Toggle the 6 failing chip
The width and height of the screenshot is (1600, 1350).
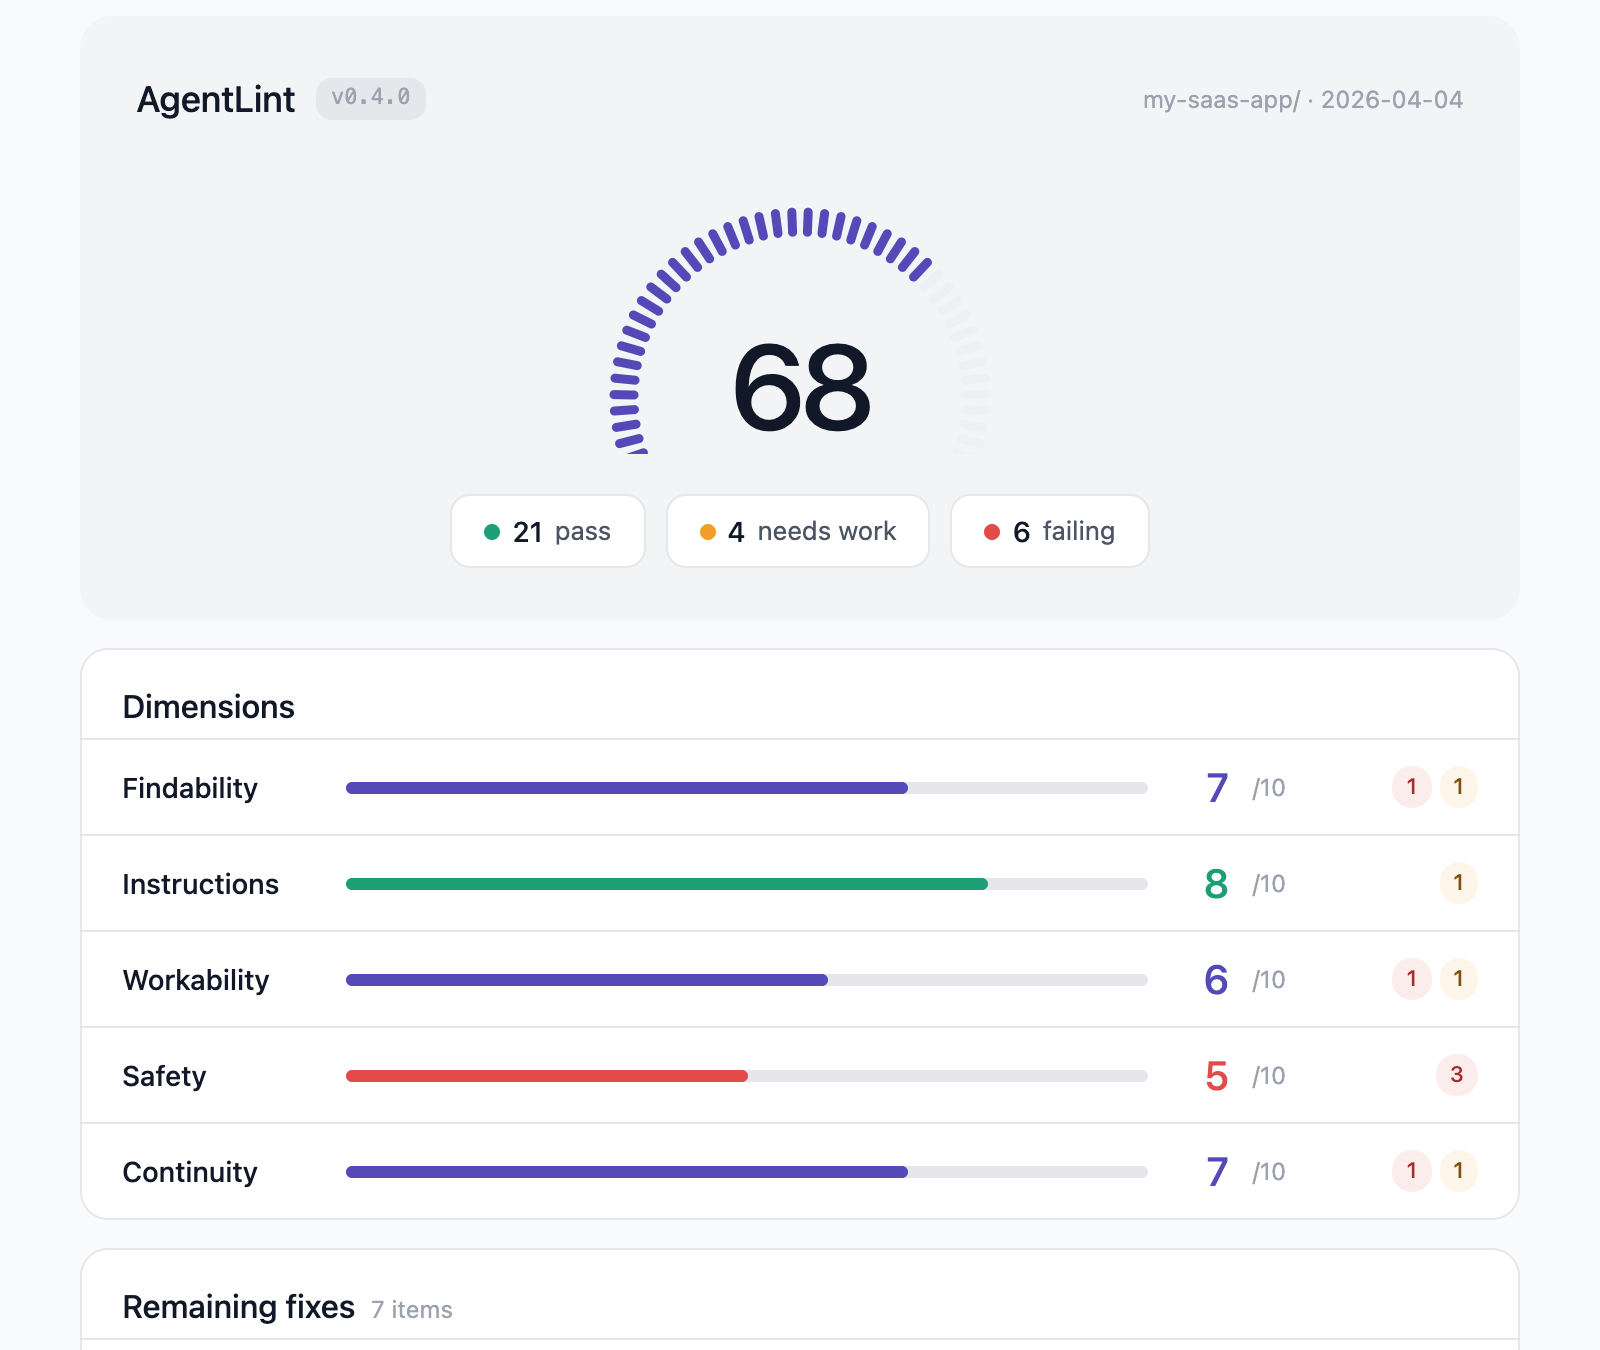click(x=1049, y=532)
